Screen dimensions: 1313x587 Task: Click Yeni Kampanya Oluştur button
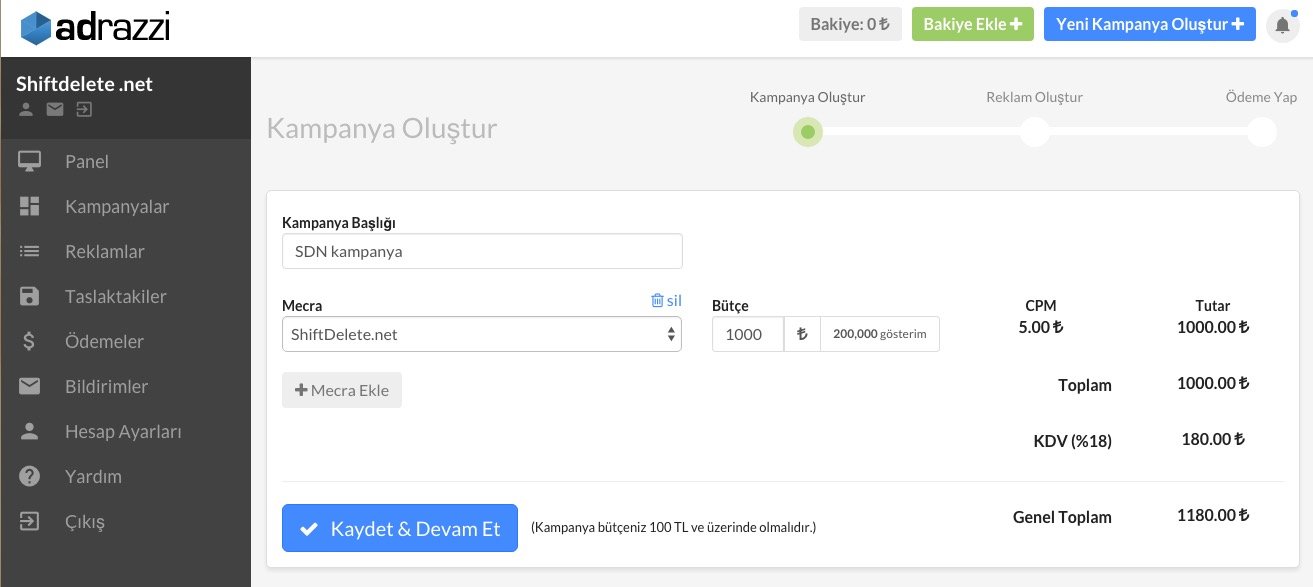1149,24
